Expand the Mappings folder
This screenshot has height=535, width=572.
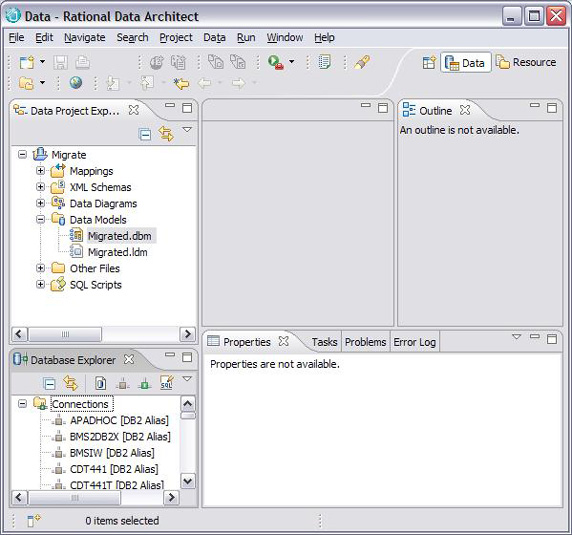click(x=40, y=171)
